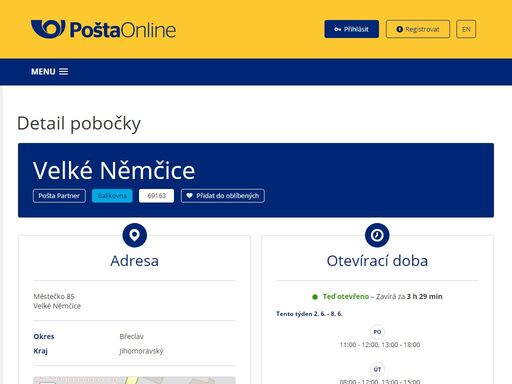Click the PoštaOnline title text
512x384 pixels.
123,30
